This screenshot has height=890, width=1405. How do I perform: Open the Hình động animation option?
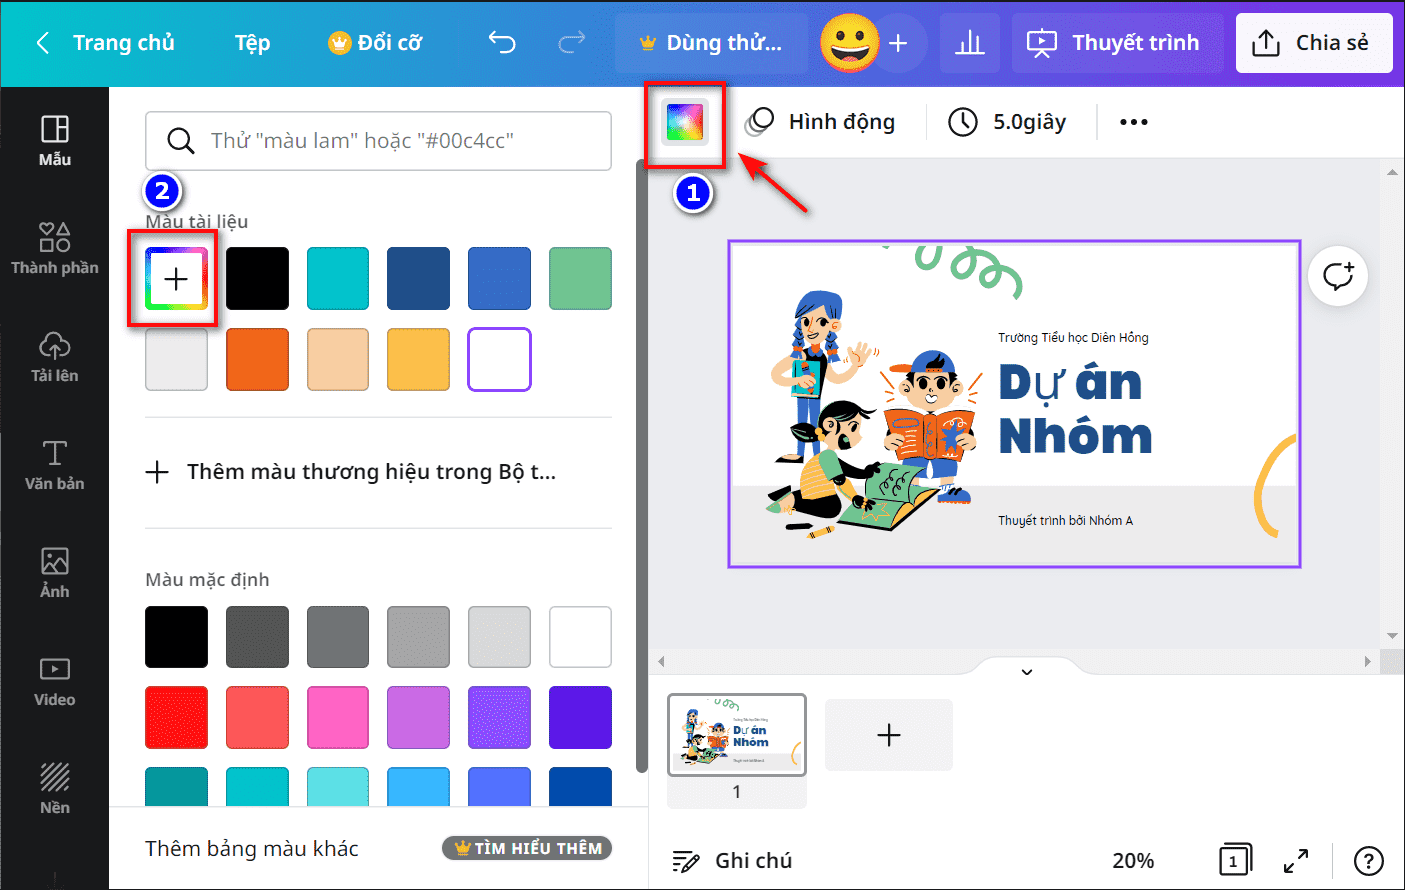tap(820, 122)
